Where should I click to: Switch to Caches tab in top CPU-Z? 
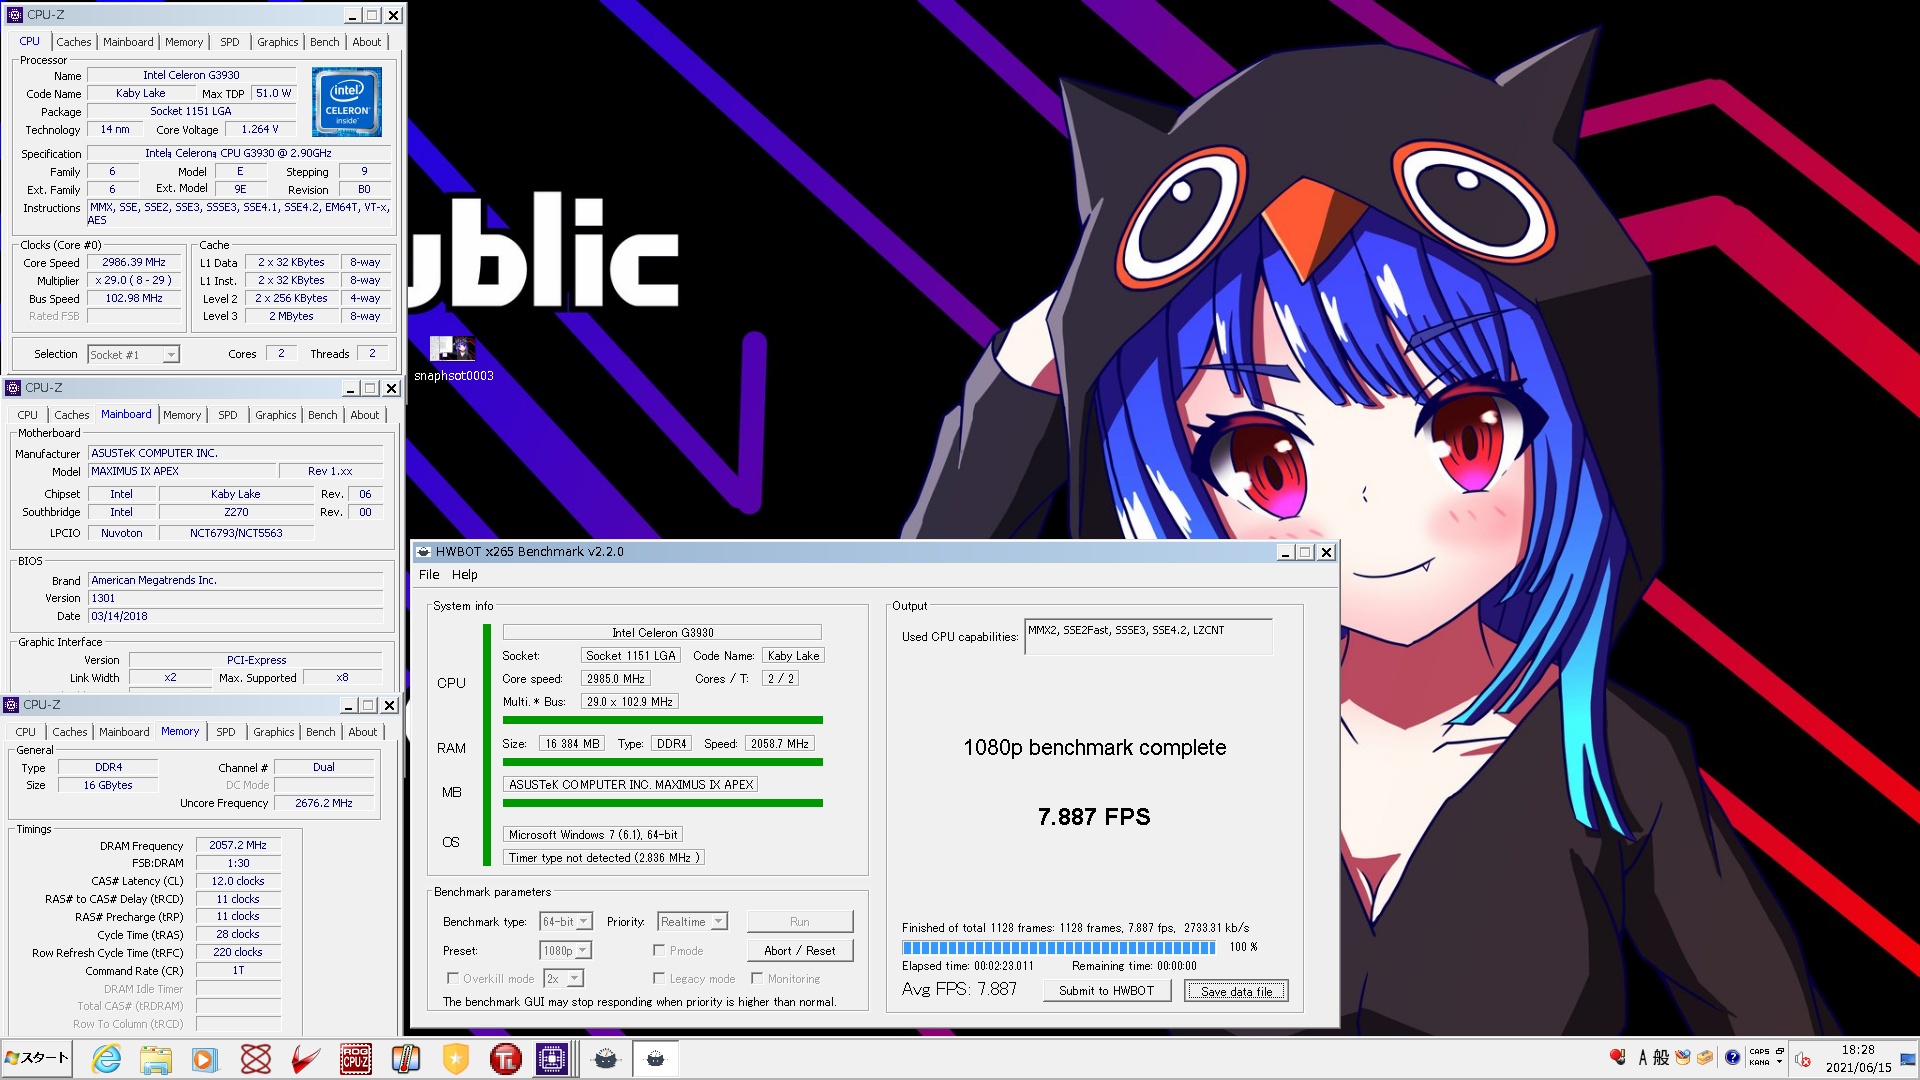(74, 42)
